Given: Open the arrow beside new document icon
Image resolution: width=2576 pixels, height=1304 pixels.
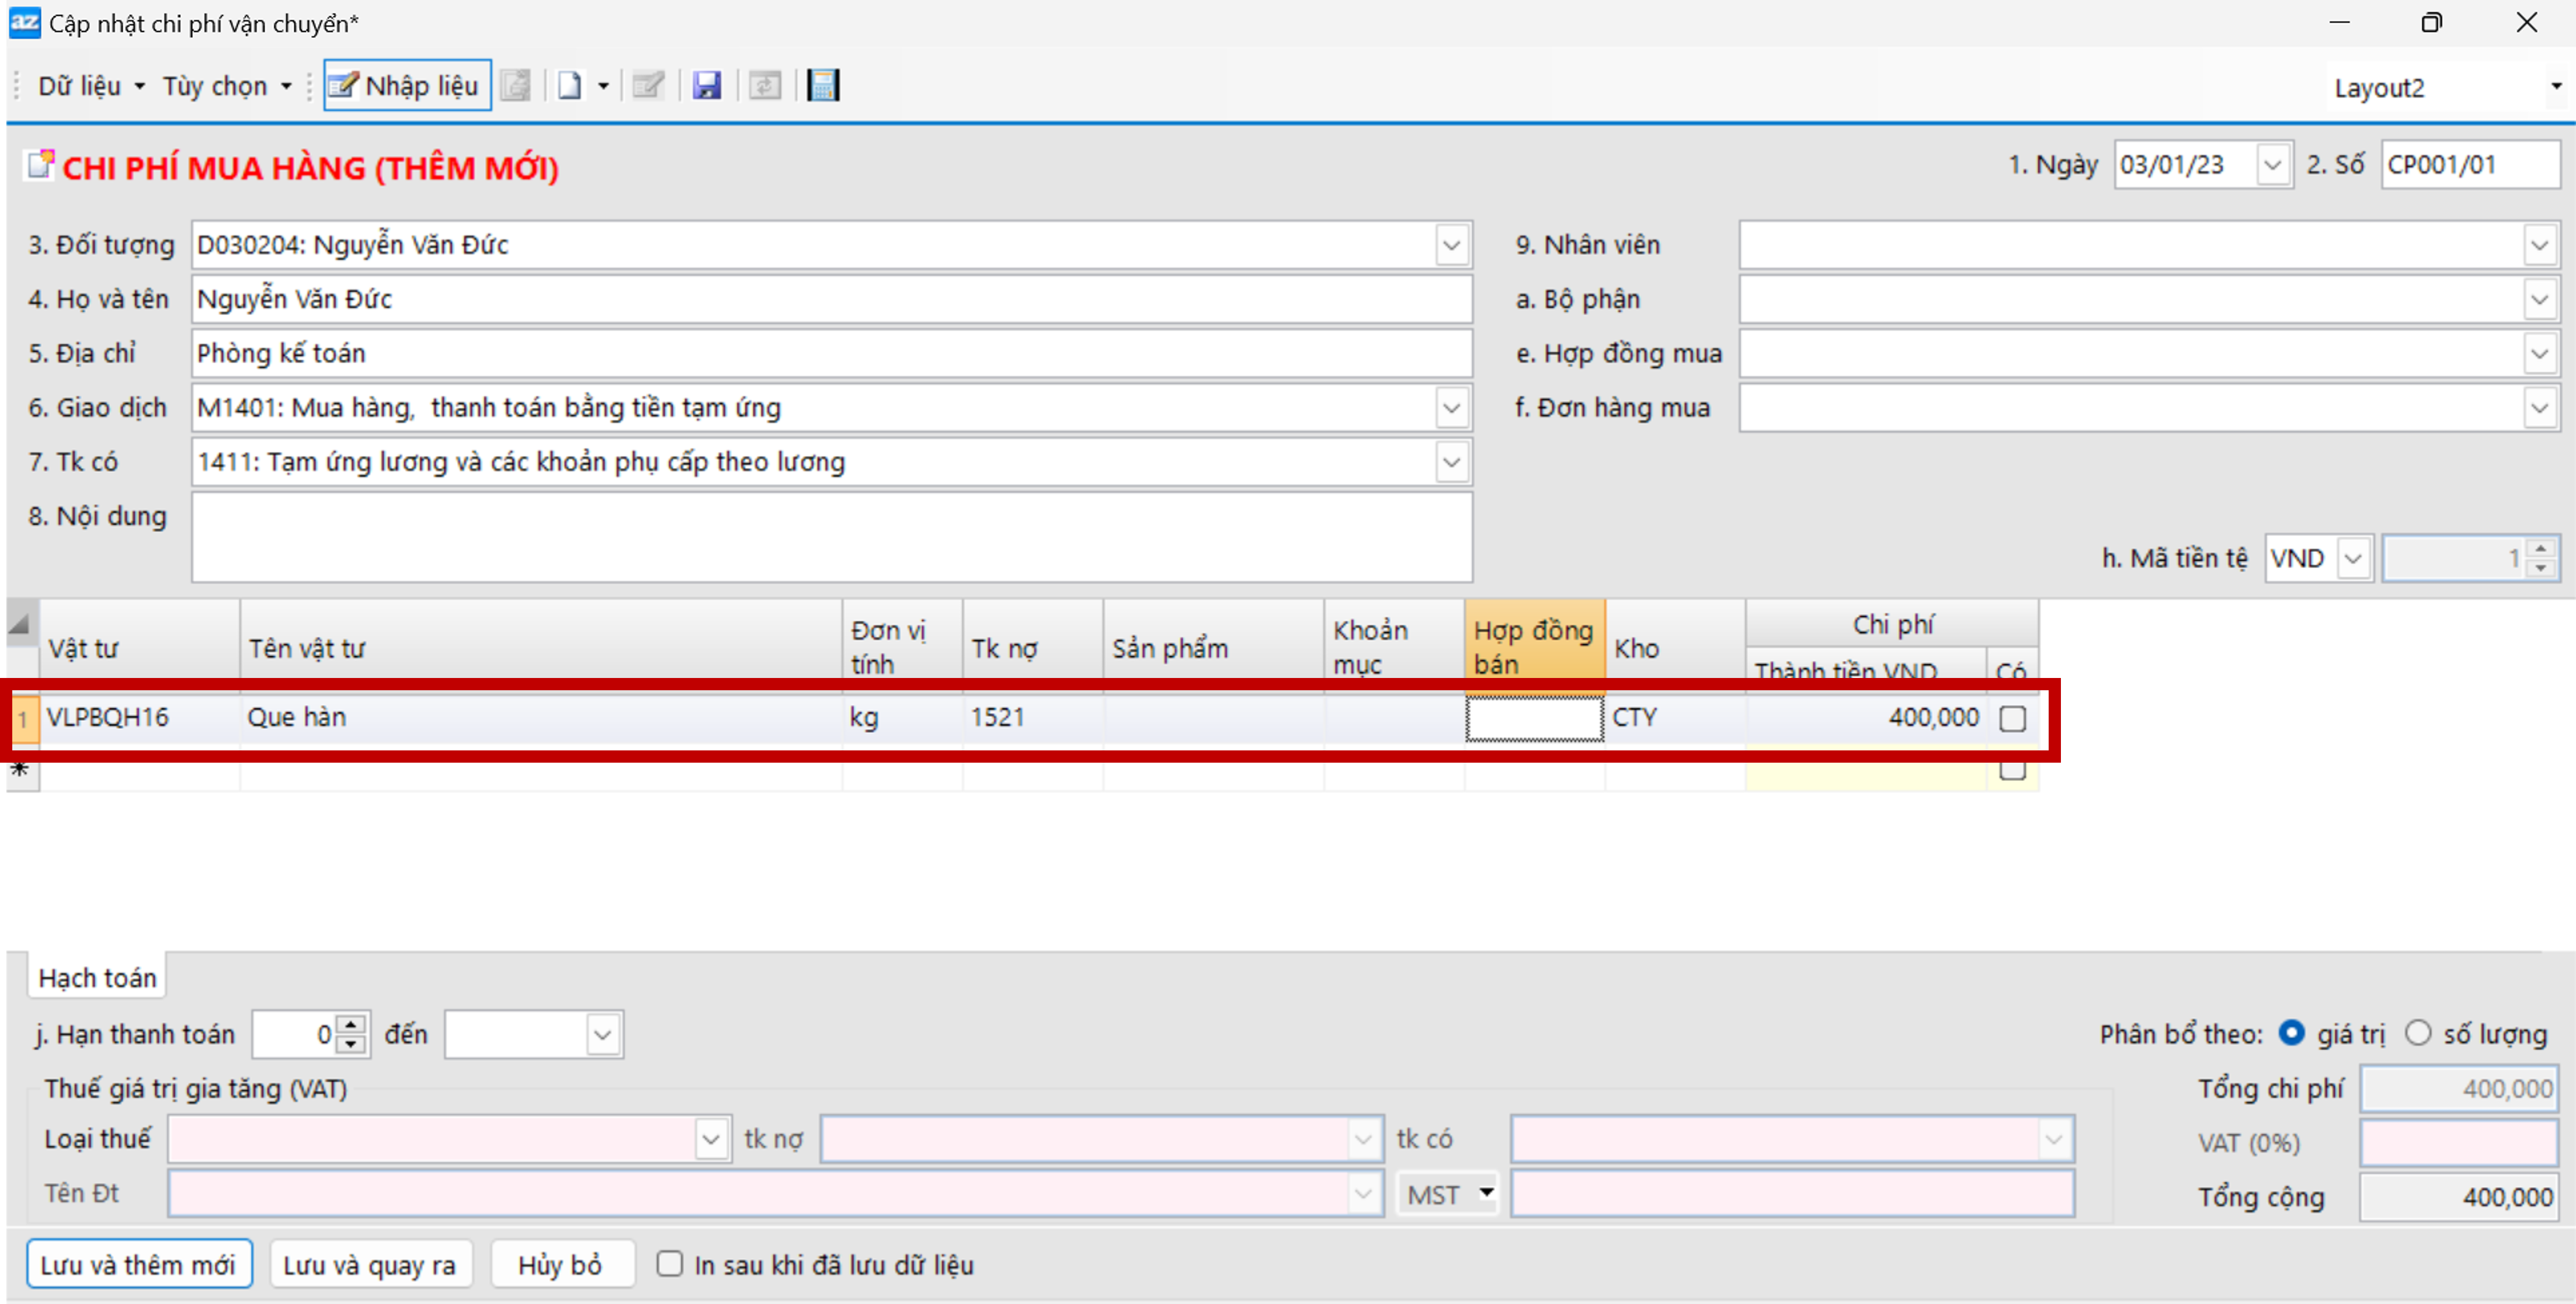Looking at the screenshot, I should coord(603,86).
